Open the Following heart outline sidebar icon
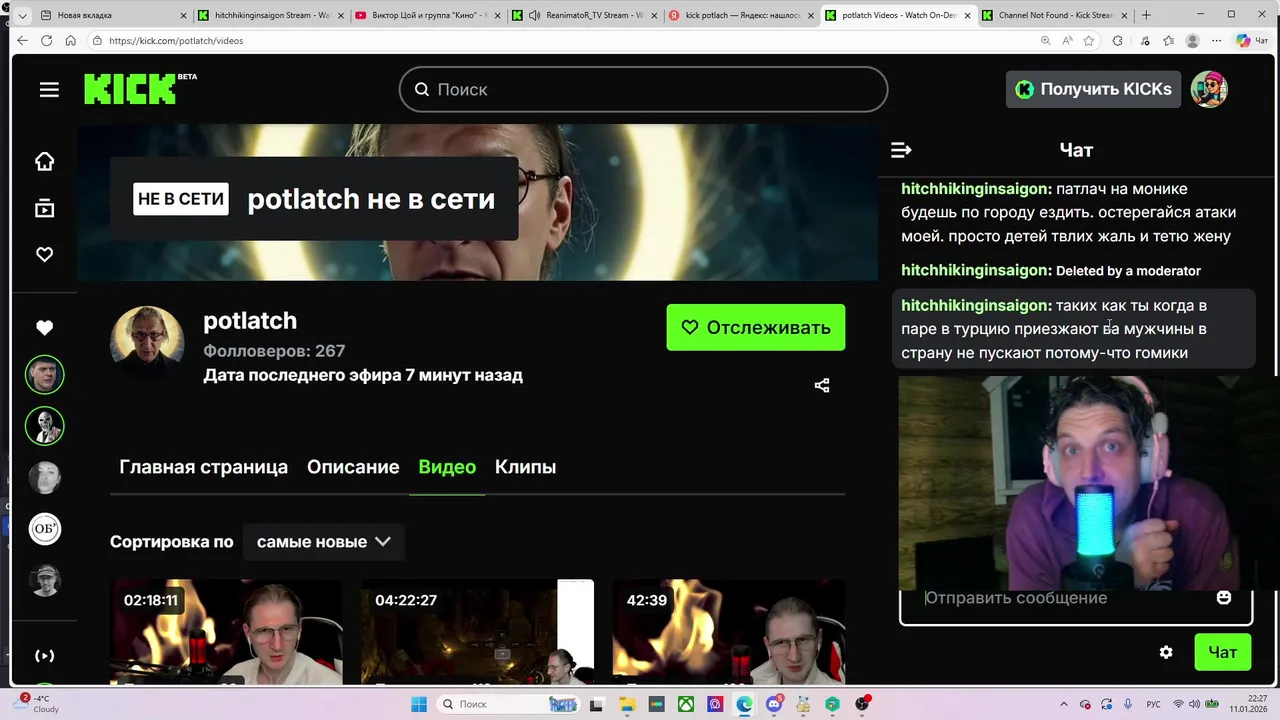Viewport: 1280px width, 720px height. (44, 255)
